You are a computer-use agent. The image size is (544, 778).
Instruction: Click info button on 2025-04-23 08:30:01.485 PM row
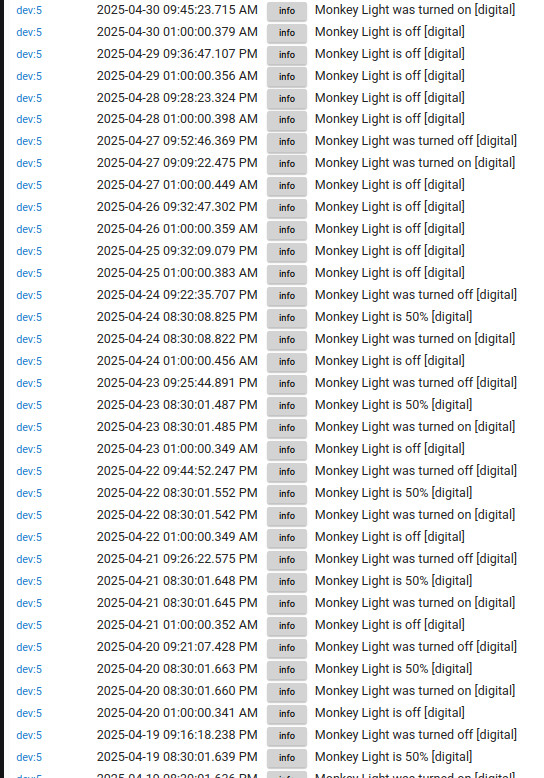[x=287, y=428]
